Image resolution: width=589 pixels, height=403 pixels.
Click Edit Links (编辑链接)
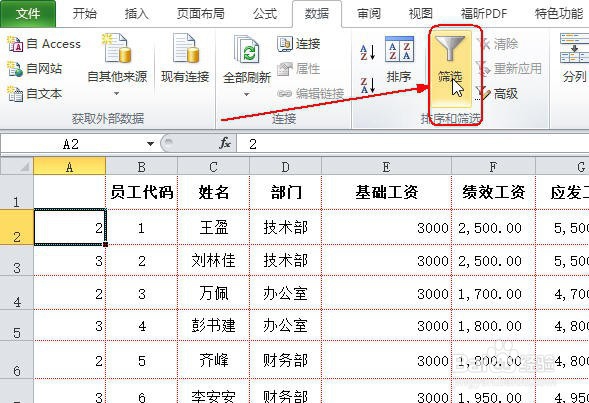(310, 94)
